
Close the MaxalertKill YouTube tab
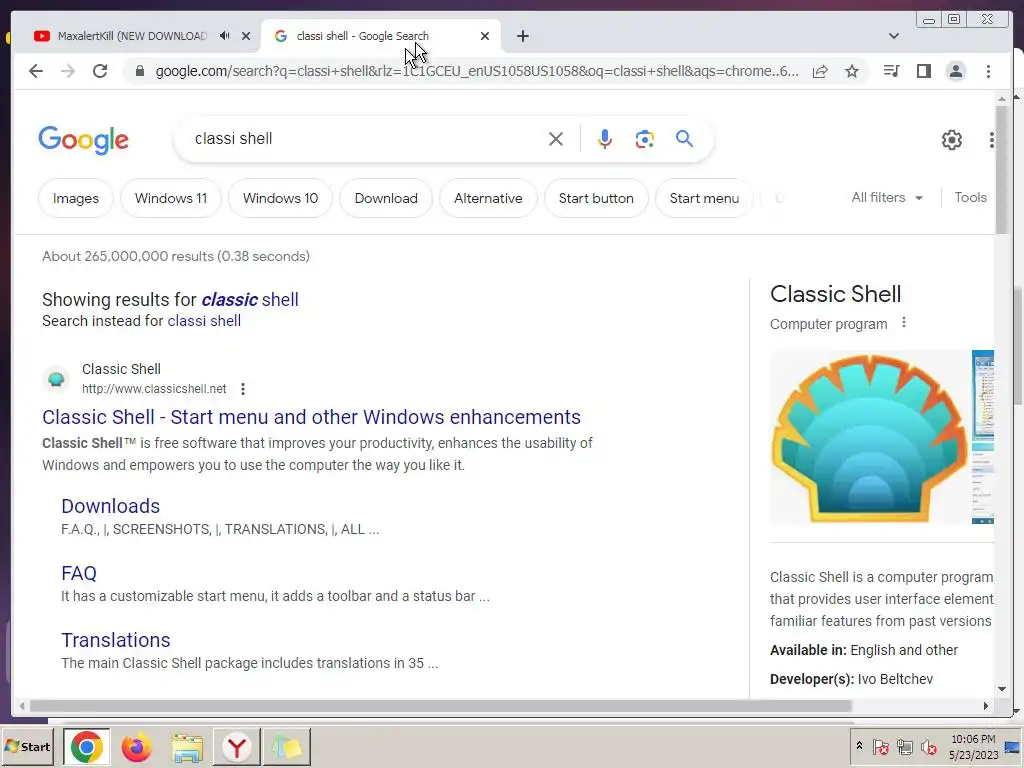pyautogui.click(x=246, y=36)
